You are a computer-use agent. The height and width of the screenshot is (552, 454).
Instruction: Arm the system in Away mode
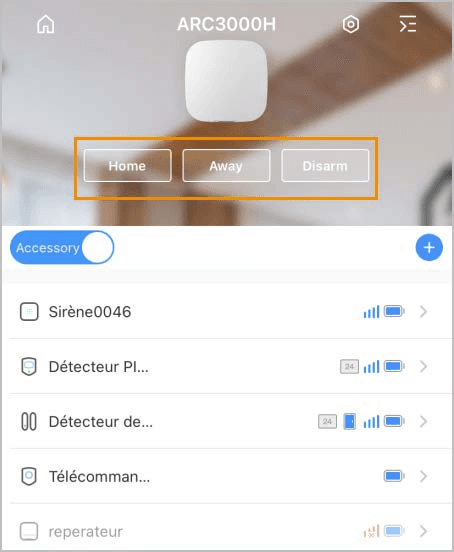tap(226, 165)
